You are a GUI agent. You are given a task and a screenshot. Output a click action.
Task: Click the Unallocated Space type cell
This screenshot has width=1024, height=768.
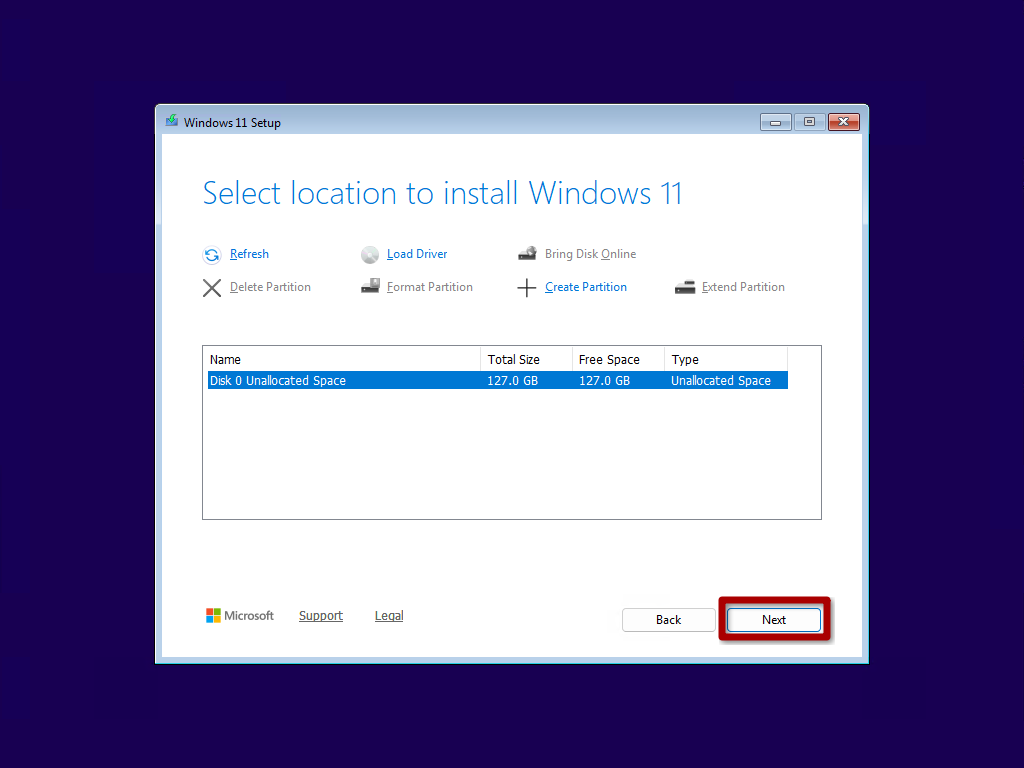tap(721, 381)
